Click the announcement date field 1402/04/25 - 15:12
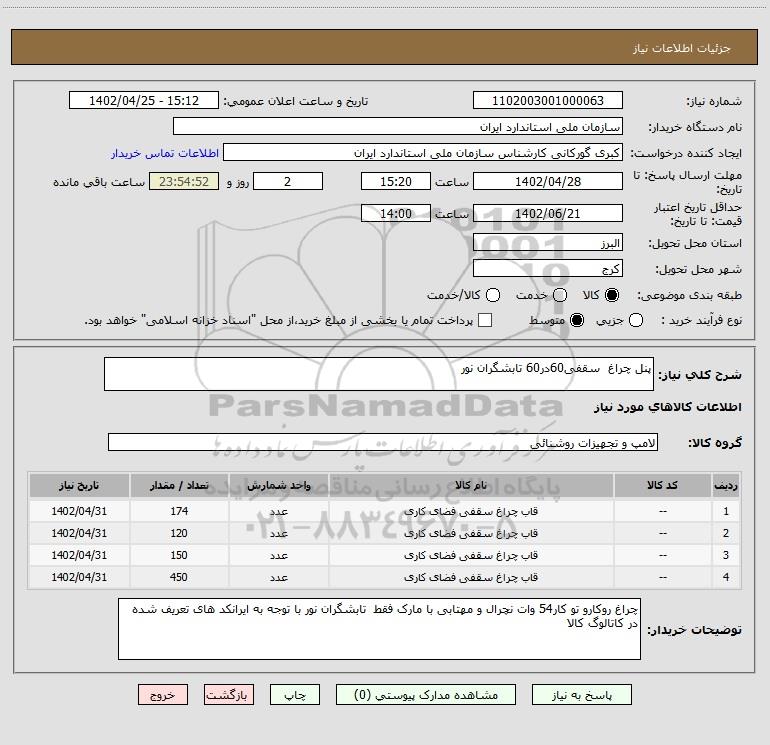 pos(144,101)
